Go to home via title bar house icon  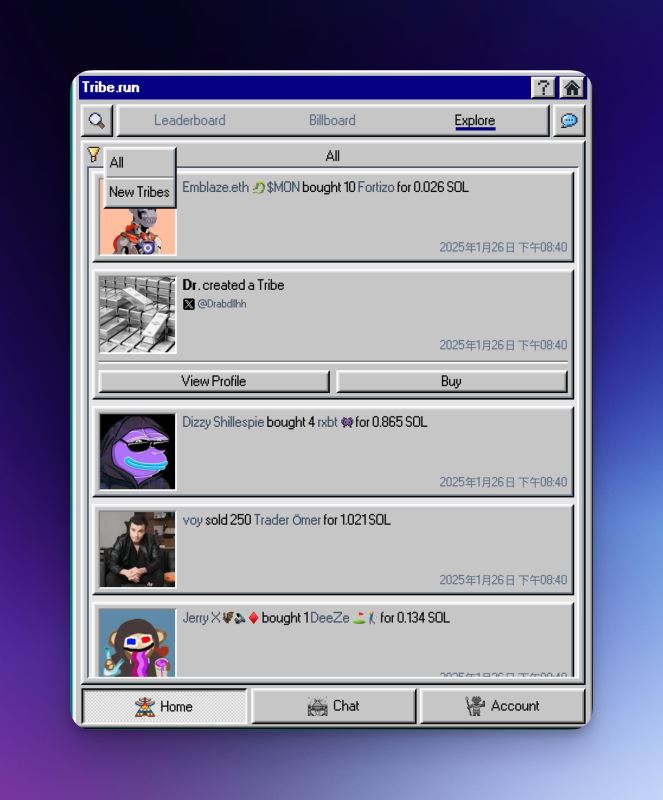click(x=572, y=88)
